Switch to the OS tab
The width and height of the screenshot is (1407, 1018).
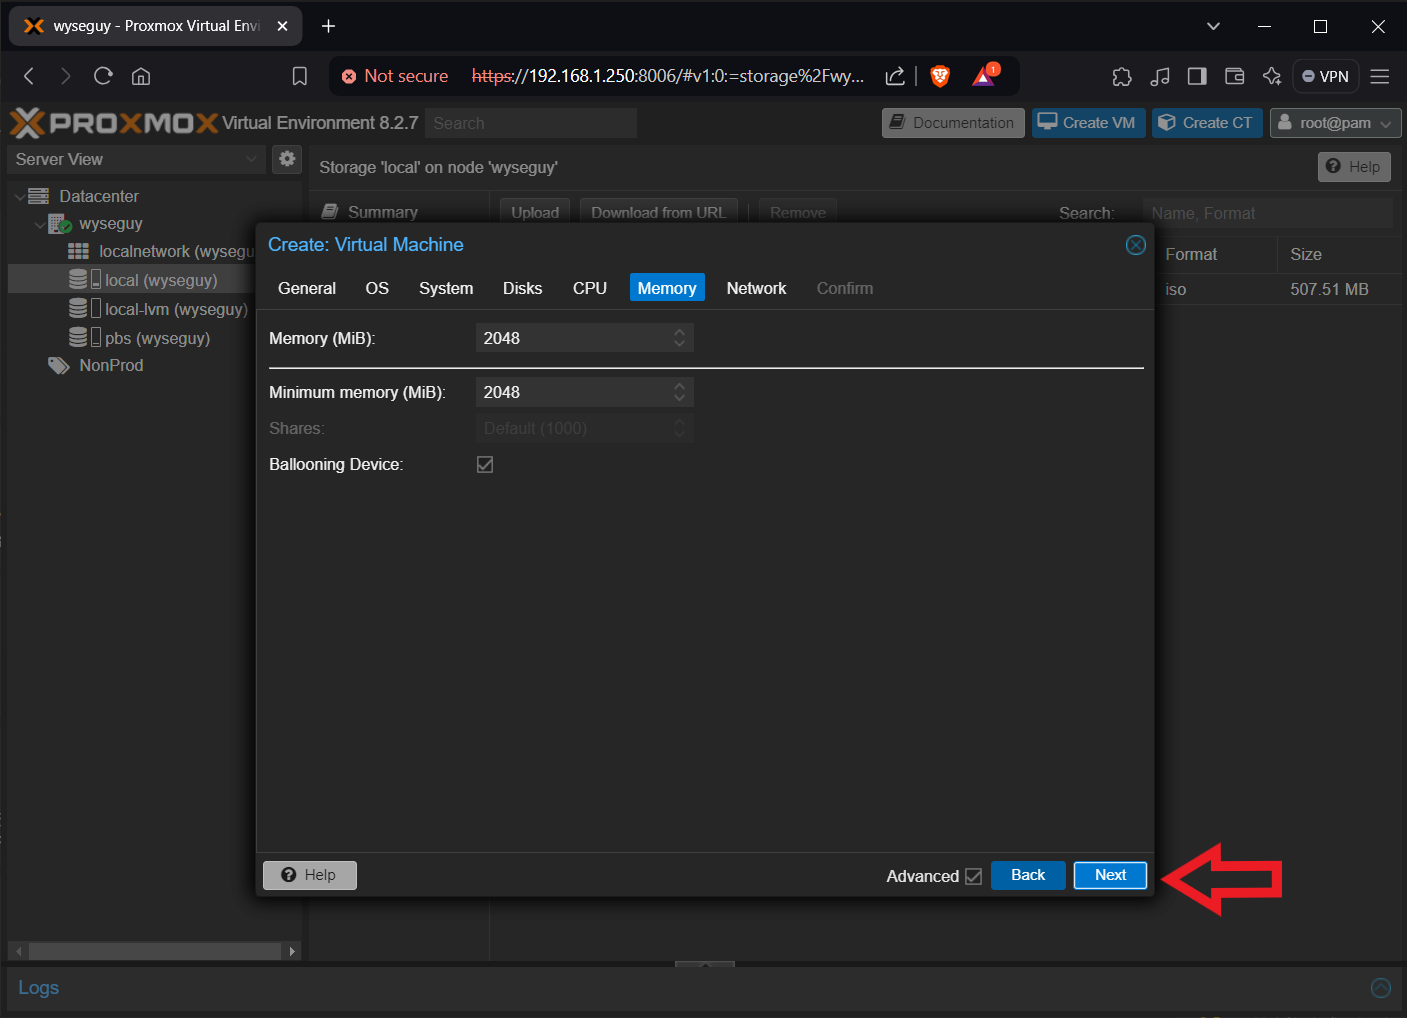(377, 288)
